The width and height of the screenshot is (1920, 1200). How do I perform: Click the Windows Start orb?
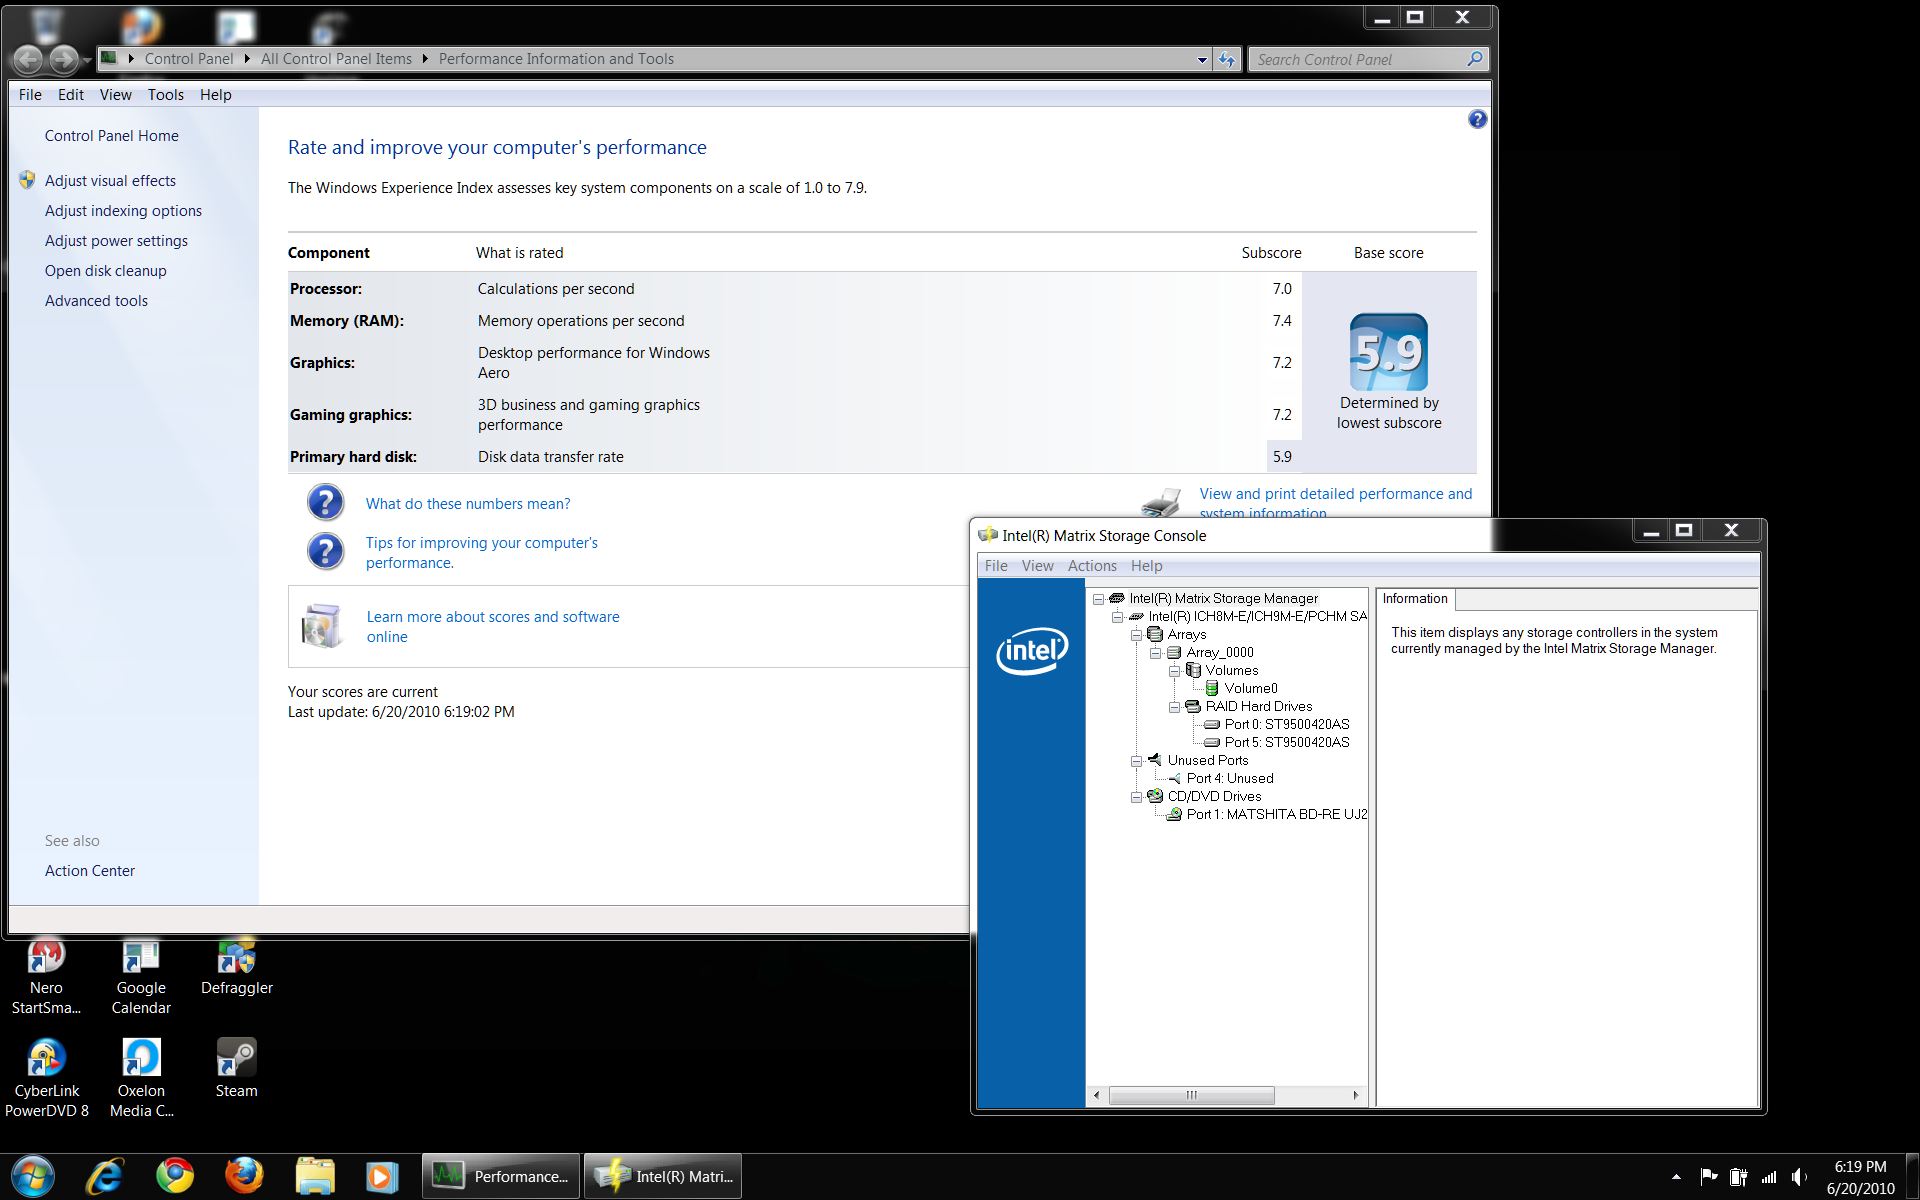pos(33,1176)
